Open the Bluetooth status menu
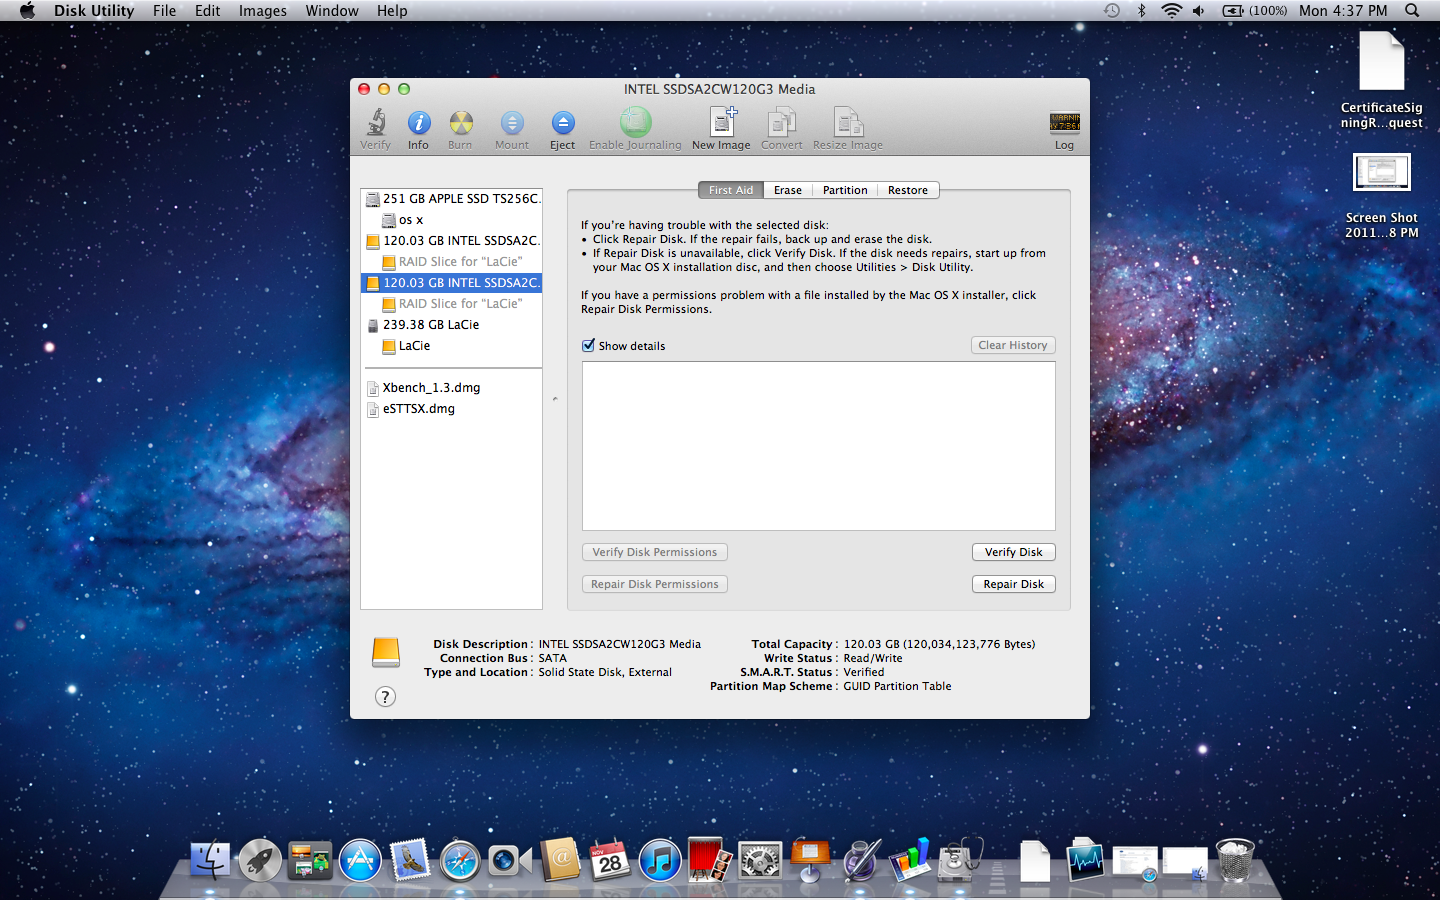The width and height of the screenshot is (1440, 900). 1141,11
